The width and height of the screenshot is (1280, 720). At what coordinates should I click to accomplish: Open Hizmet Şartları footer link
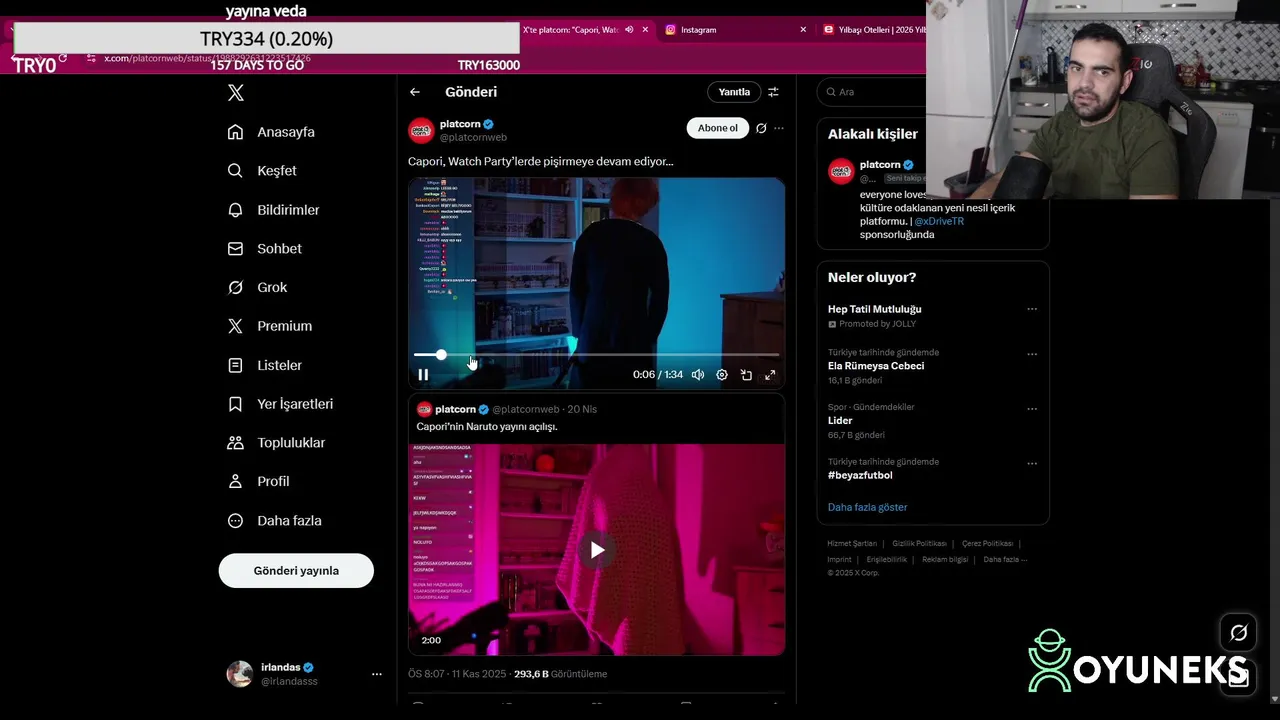[x=852, y=544]
